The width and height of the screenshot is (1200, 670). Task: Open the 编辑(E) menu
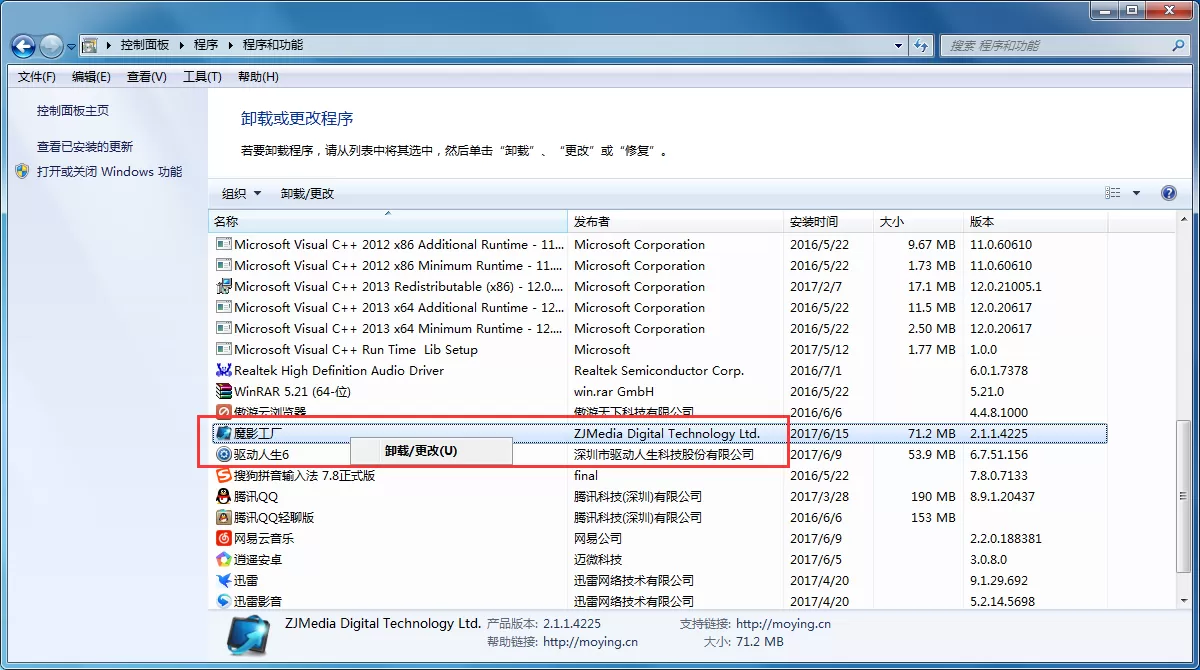point(92,77)
